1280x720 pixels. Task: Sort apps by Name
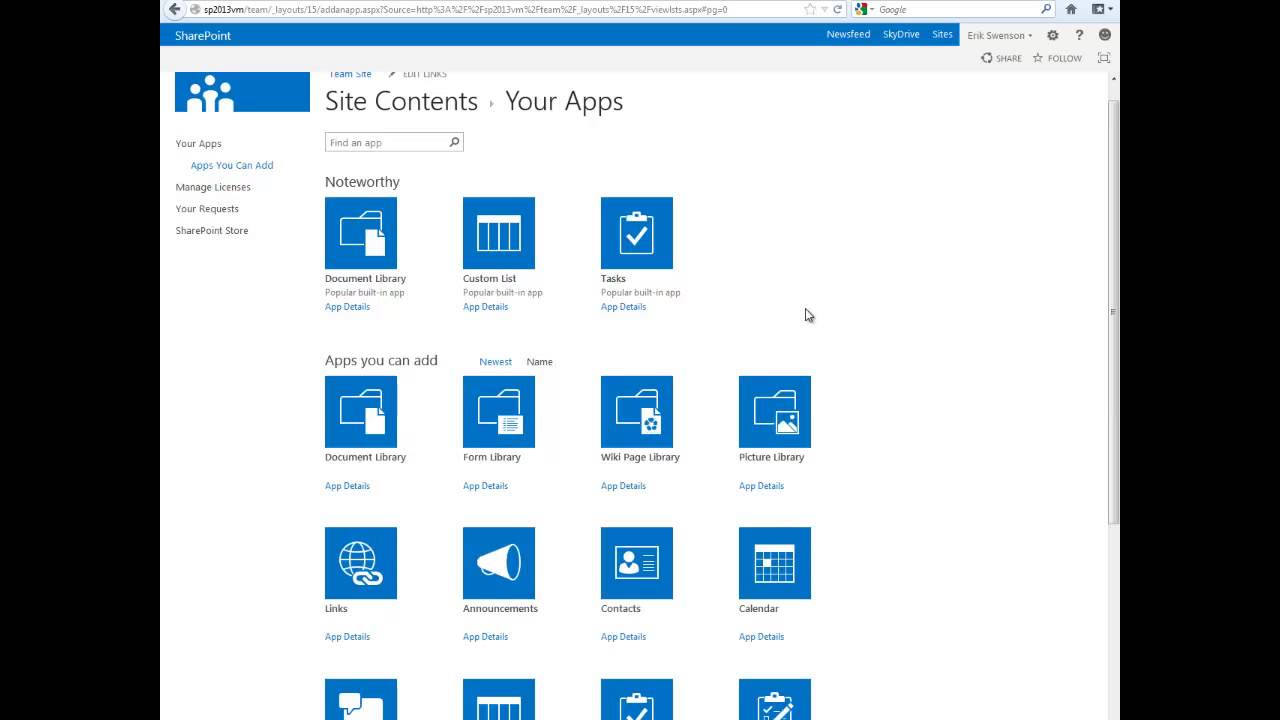[x=539, y=362]
